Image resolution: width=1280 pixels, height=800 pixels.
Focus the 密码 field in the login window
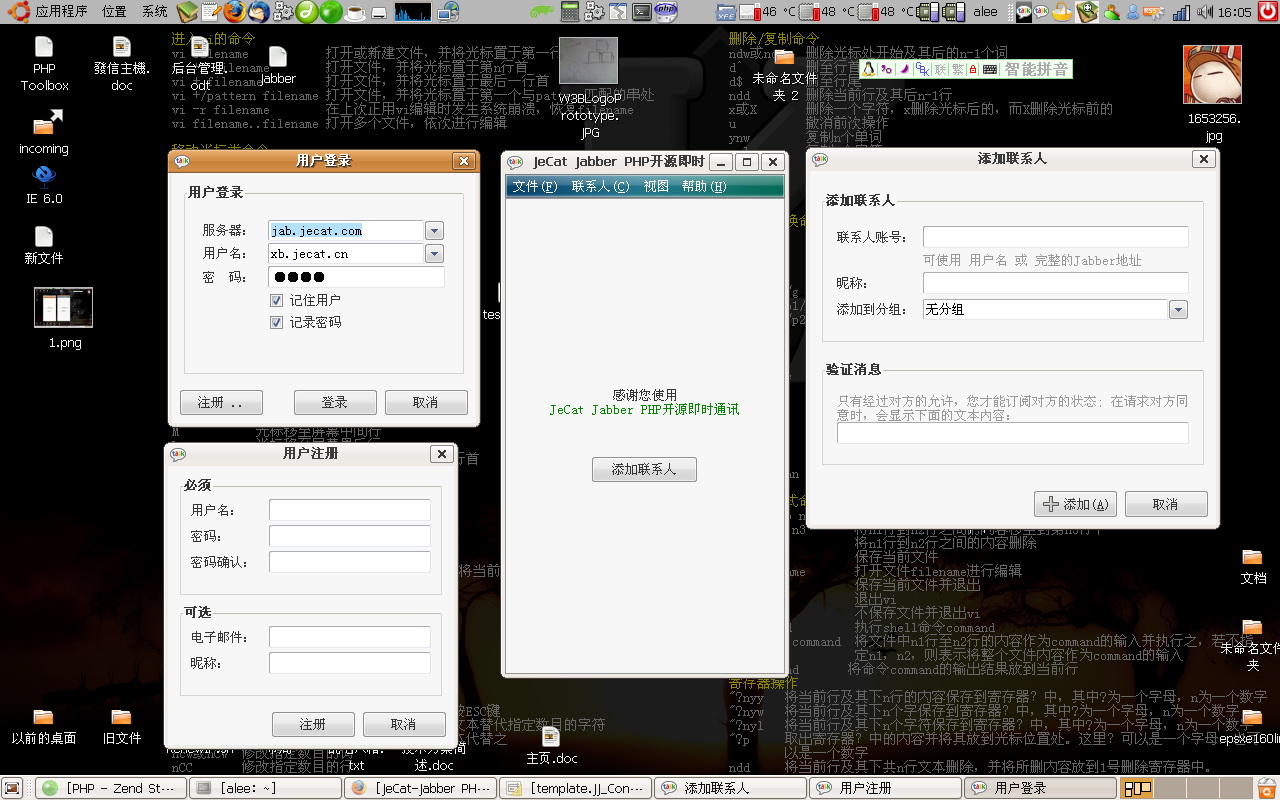pyautogui.click(x=356, y=277)
